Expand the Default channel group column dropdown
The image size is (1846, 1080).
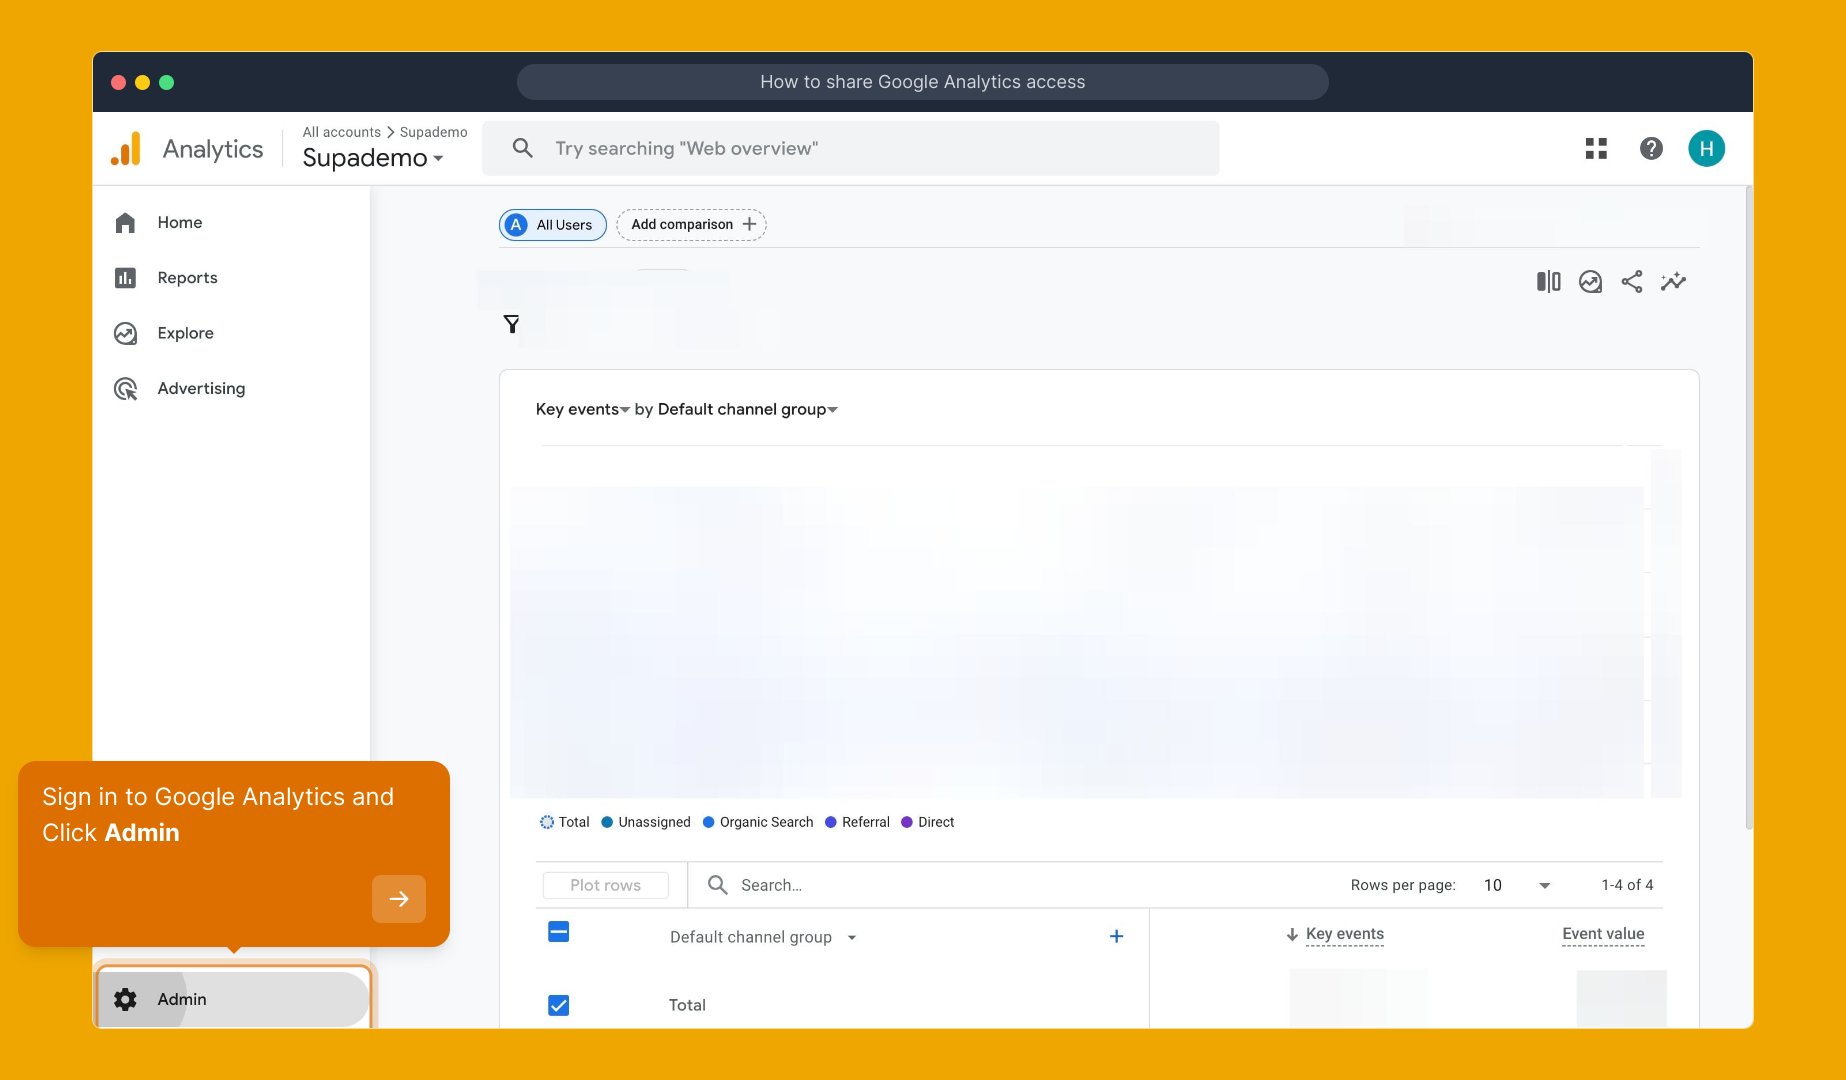click(852, 937)
